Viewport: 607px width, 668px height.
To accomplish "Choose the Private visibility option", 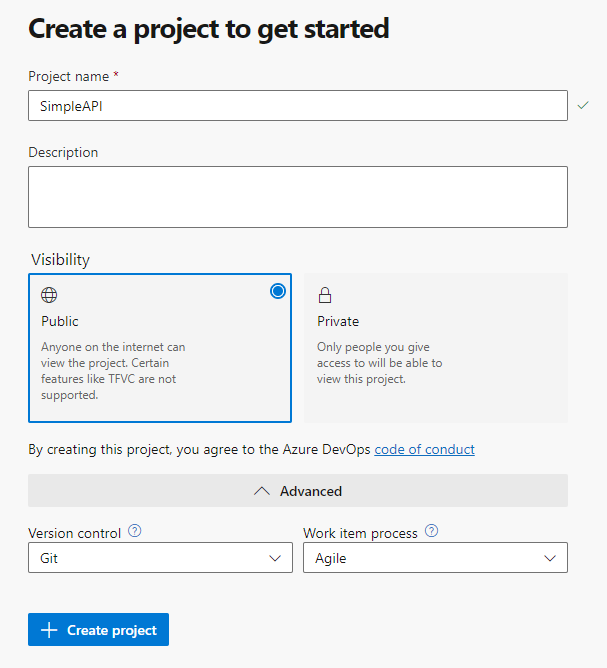I will [x=436, y=348].
